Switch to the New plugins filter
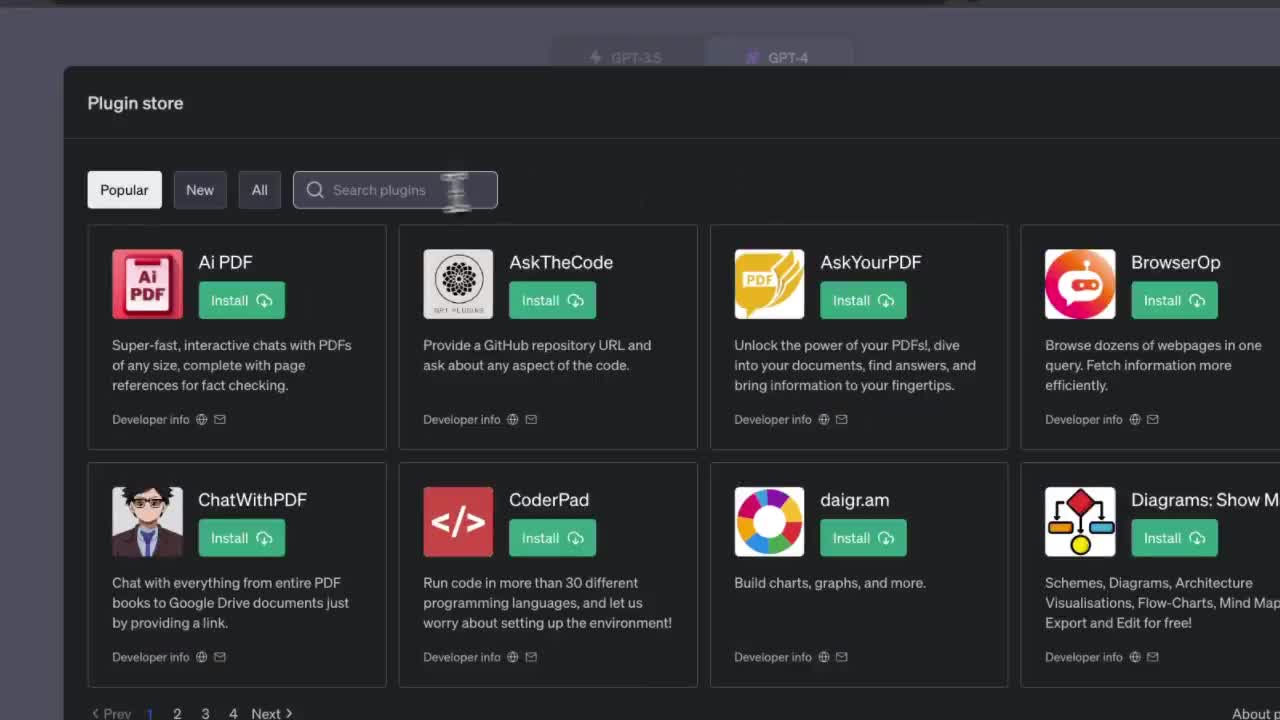The image size is (1280, 720). click(x=200, y=189)
